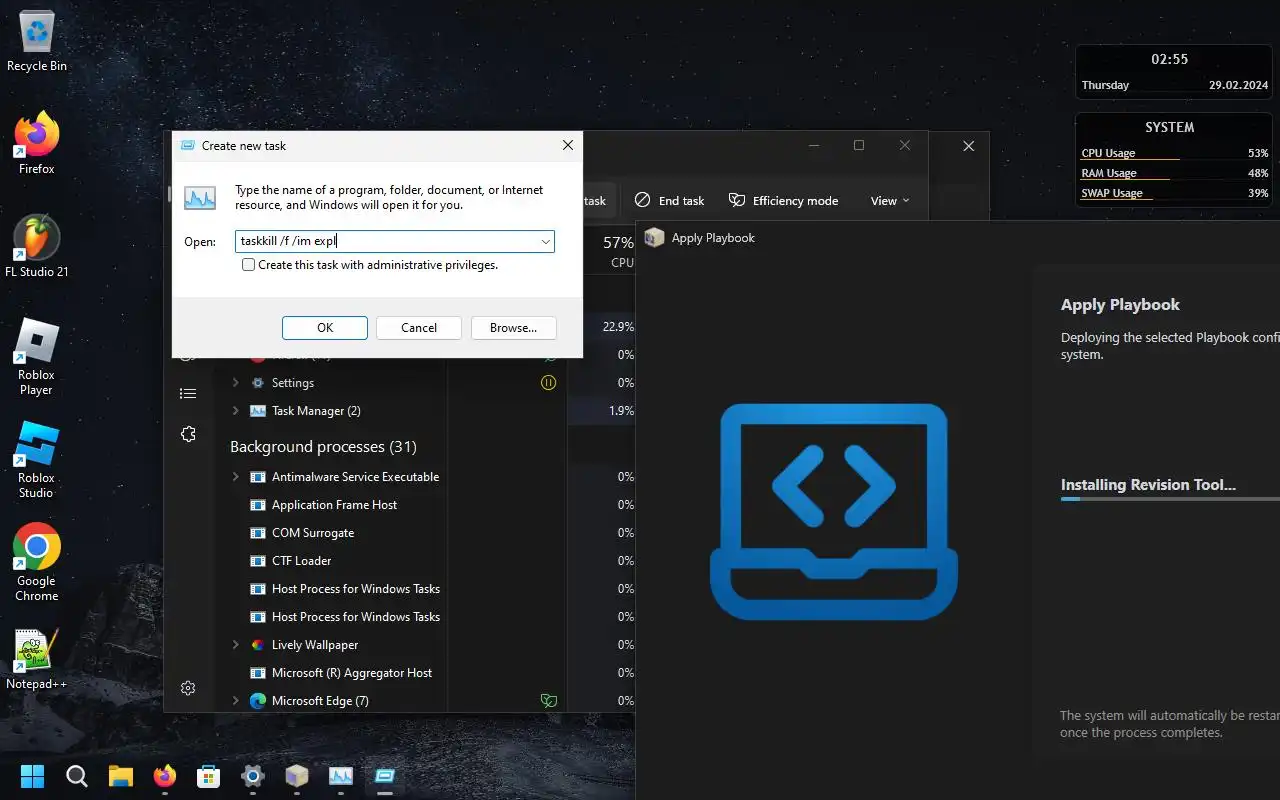Click Apply Playbook heading text
The image size is (1280, 800).
pos(1120,304)
